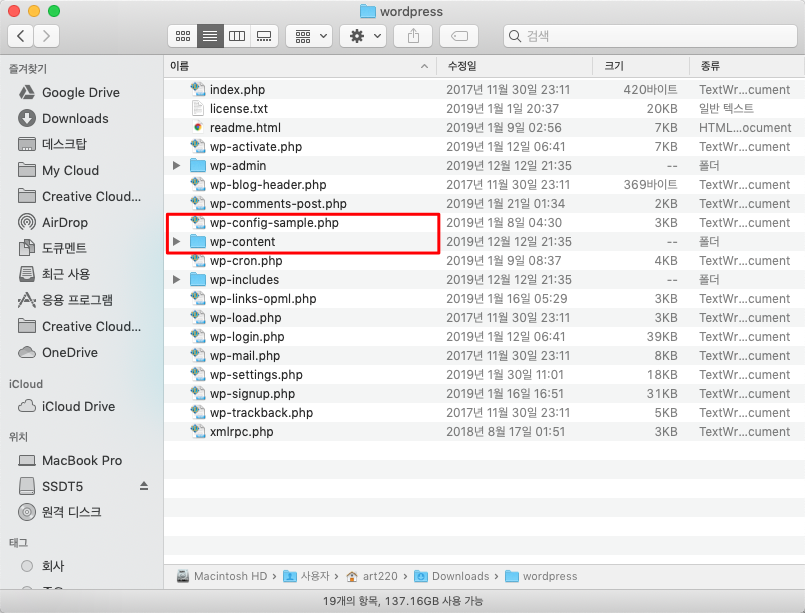Select wp-config-sample.php file
The width and height of the screenshot is (805, 613).
click(274, 223)
